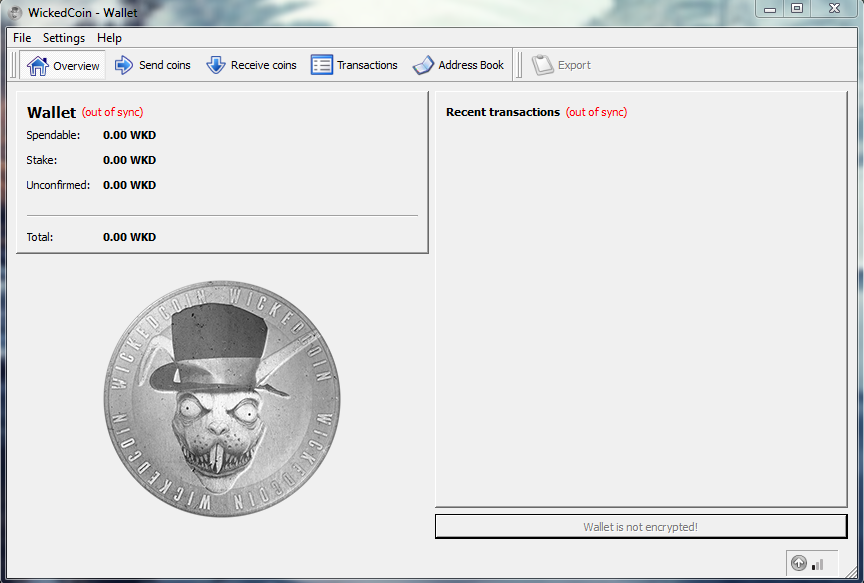
Task: Open the Help menu
Action: click(109, 37)
